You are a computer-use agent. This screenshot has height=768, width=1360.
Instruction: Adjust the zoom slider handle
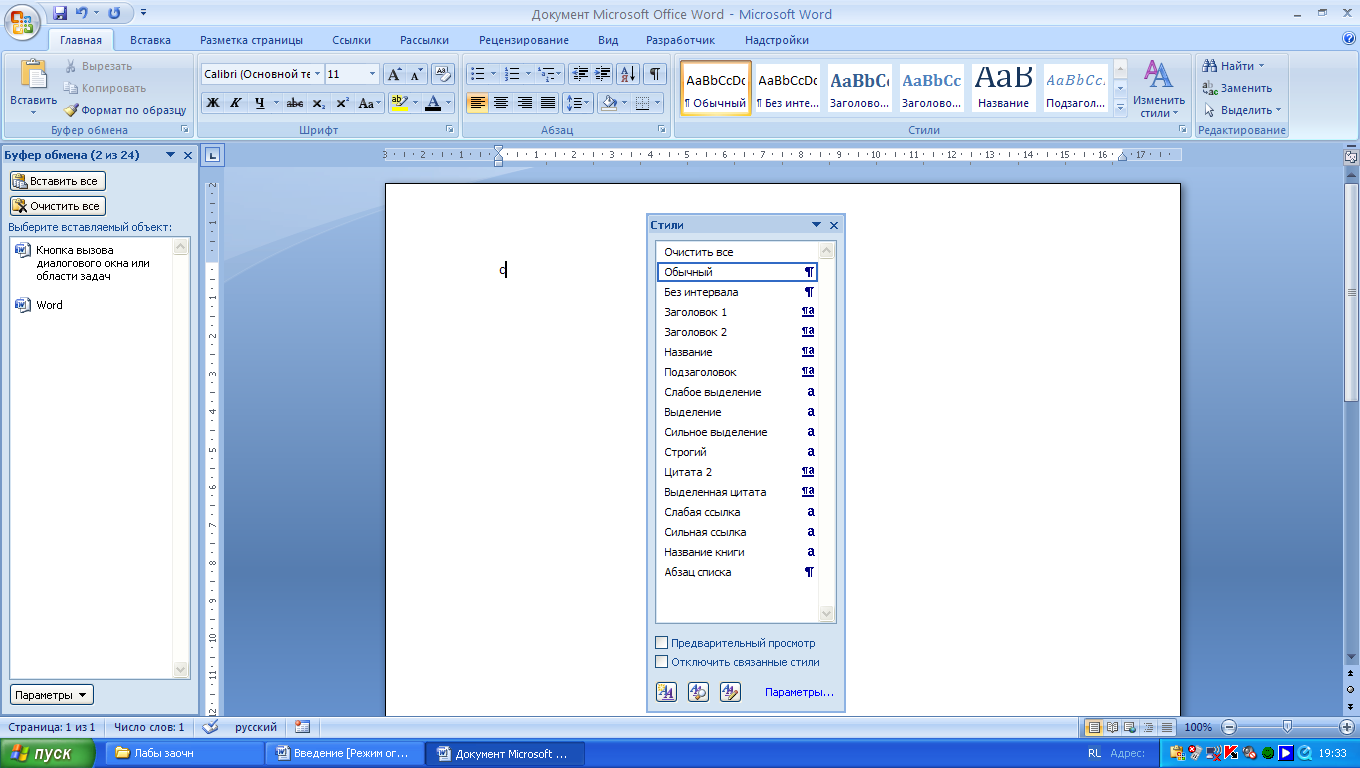tap(1287, 727)
